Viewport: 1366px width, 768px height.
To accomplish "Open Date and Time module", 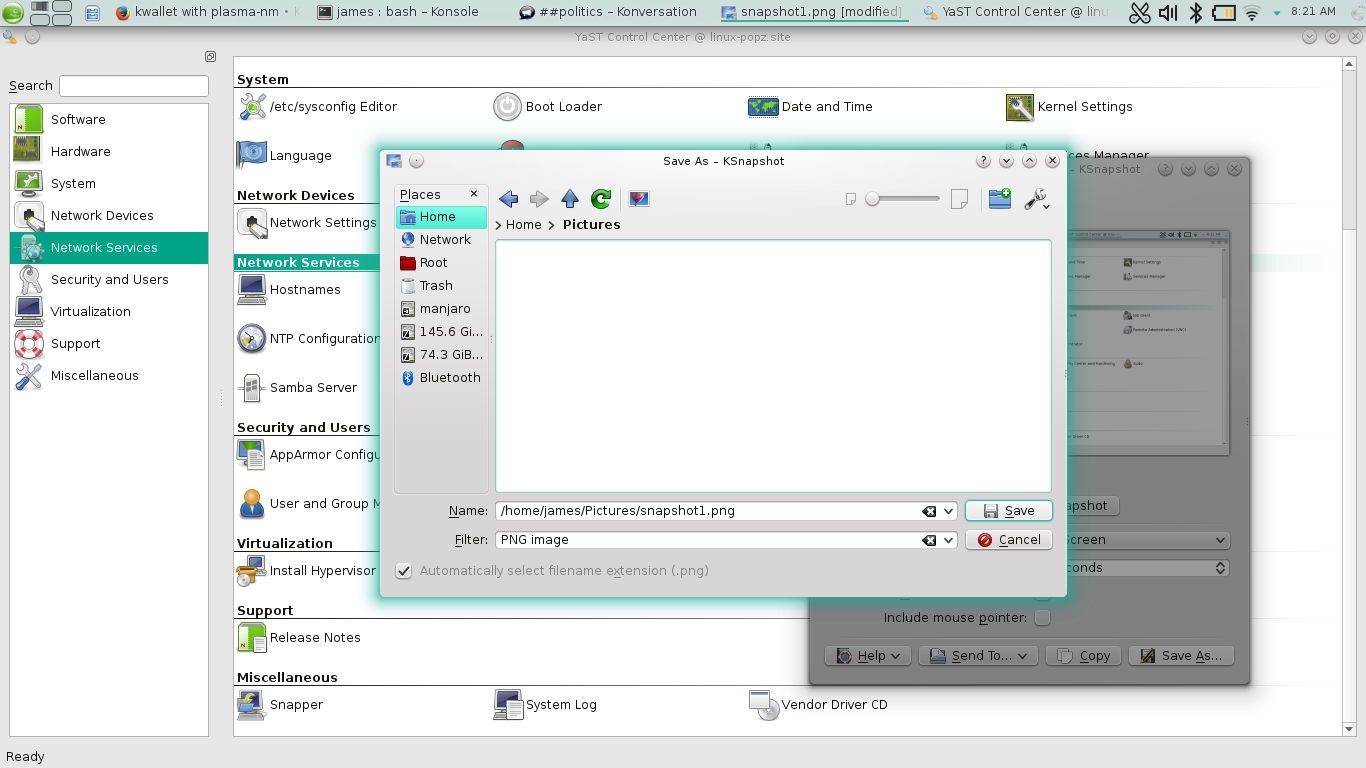I will (811, 107).
